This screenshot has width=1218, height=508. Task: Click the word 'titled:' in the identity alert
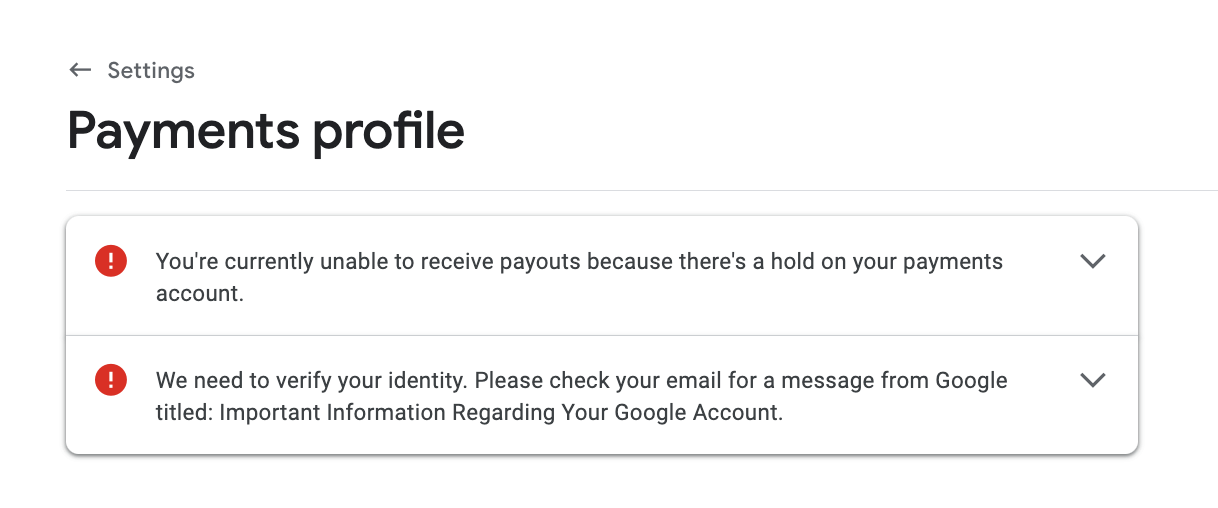[x=183, y=412]
